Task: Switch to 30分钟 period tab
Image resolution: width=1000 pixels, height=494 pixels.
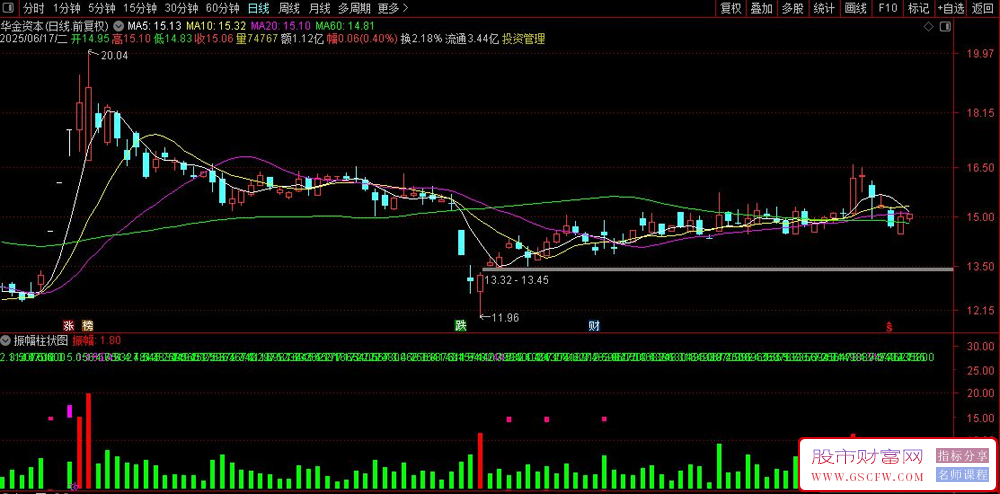Action: (181, 8)
